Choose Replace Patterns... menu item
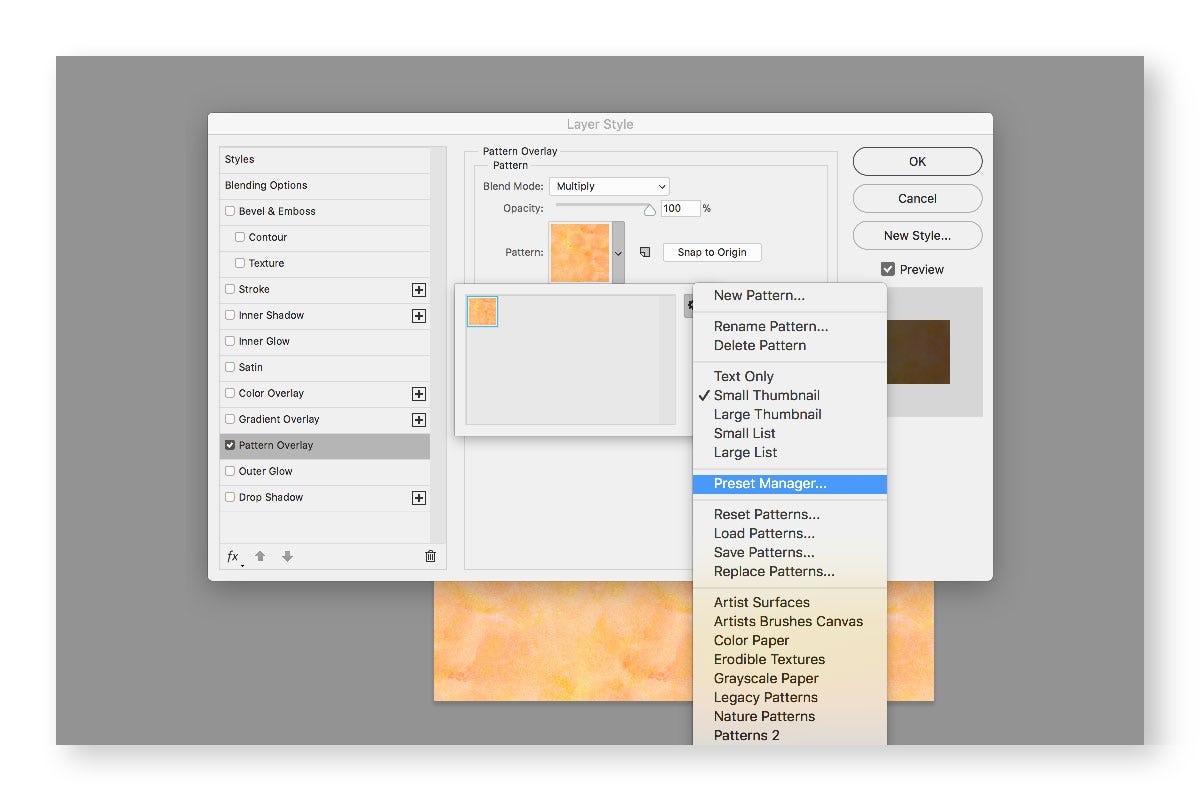The height and width of the screenshot is (801, 1200). click(790, 571)
